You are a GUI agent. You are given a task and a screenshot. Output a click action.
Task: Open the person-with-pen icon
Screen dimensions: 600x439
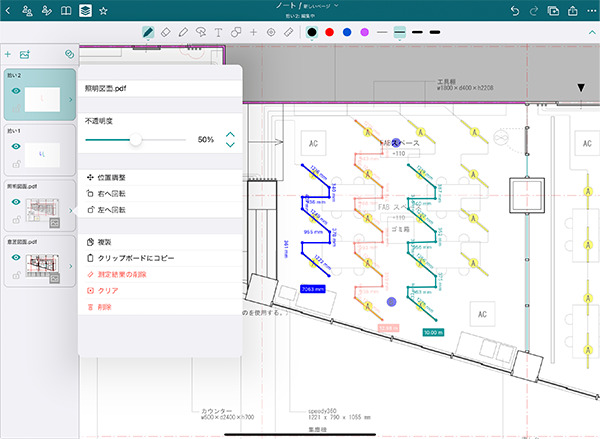(x=47, y=11)
